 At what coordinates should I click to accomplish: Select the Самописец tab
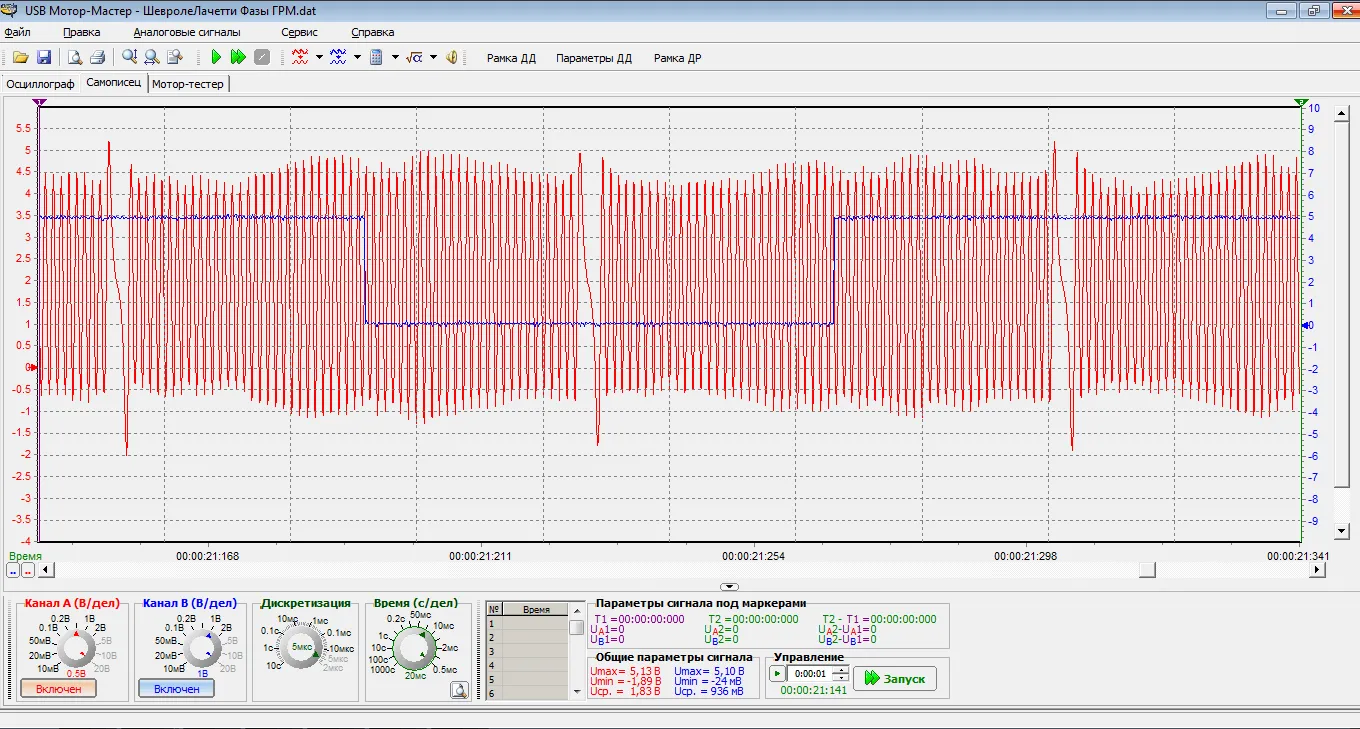114,83
